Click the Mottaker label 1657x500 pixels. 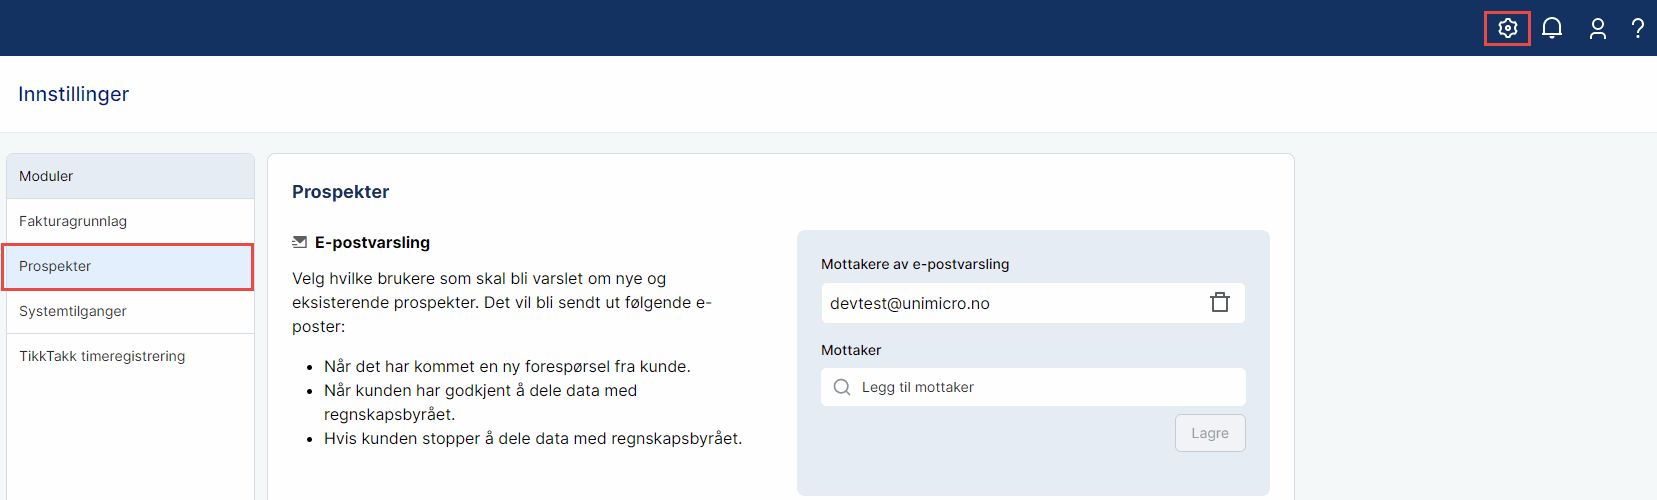tap(851, 350)
